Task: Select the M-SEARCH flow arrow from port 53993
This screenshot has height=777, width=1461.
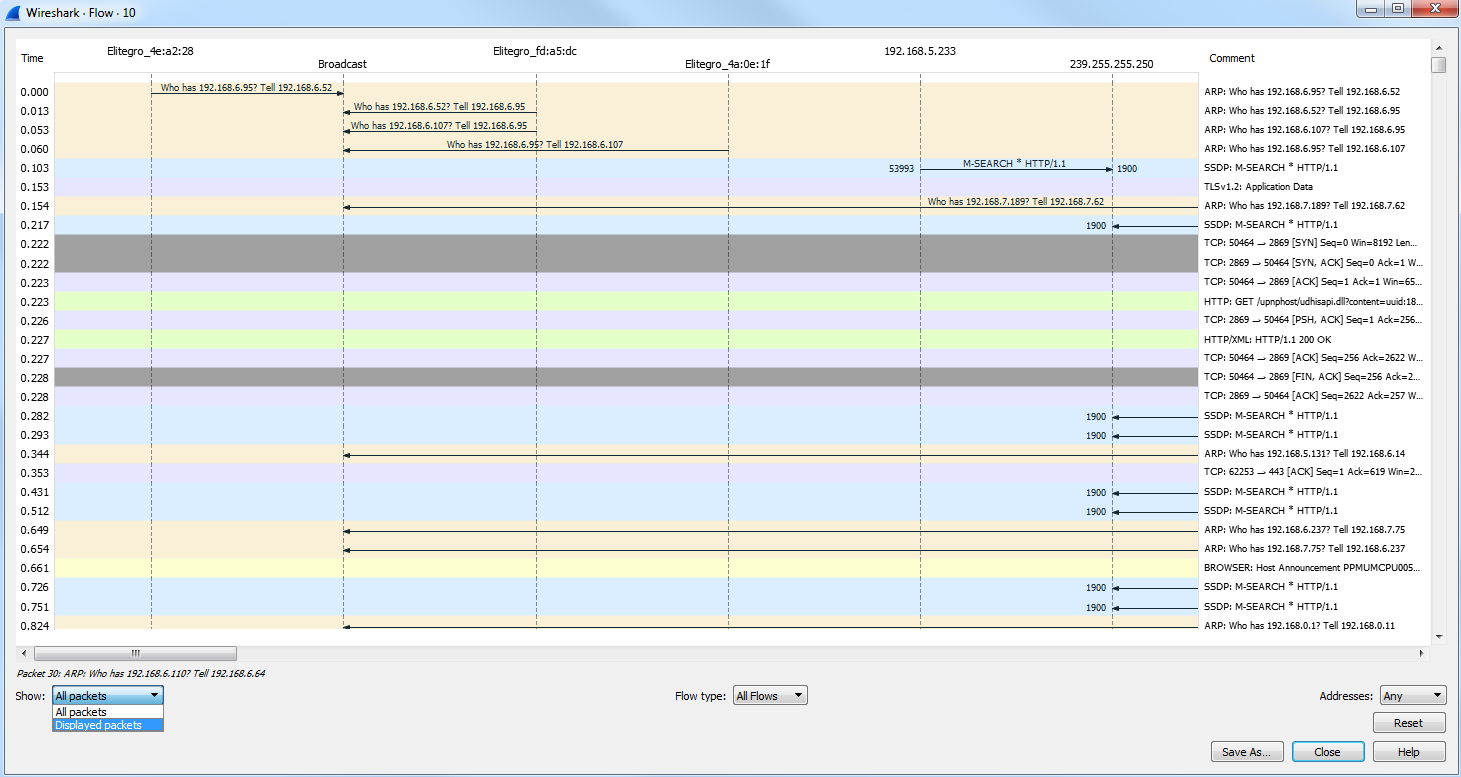Action: (1015, 169)
